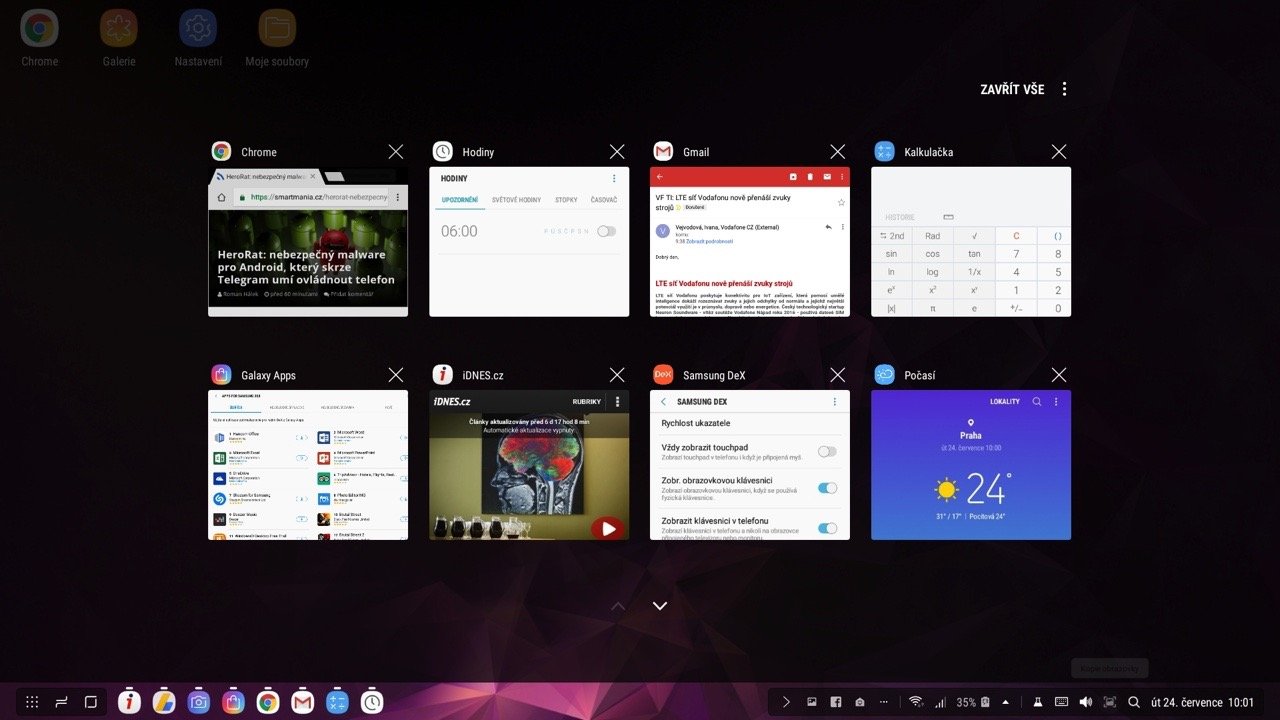Select the Upozornění tab in Hodiny
1280x720 pixels.
(x=460, y=200)
